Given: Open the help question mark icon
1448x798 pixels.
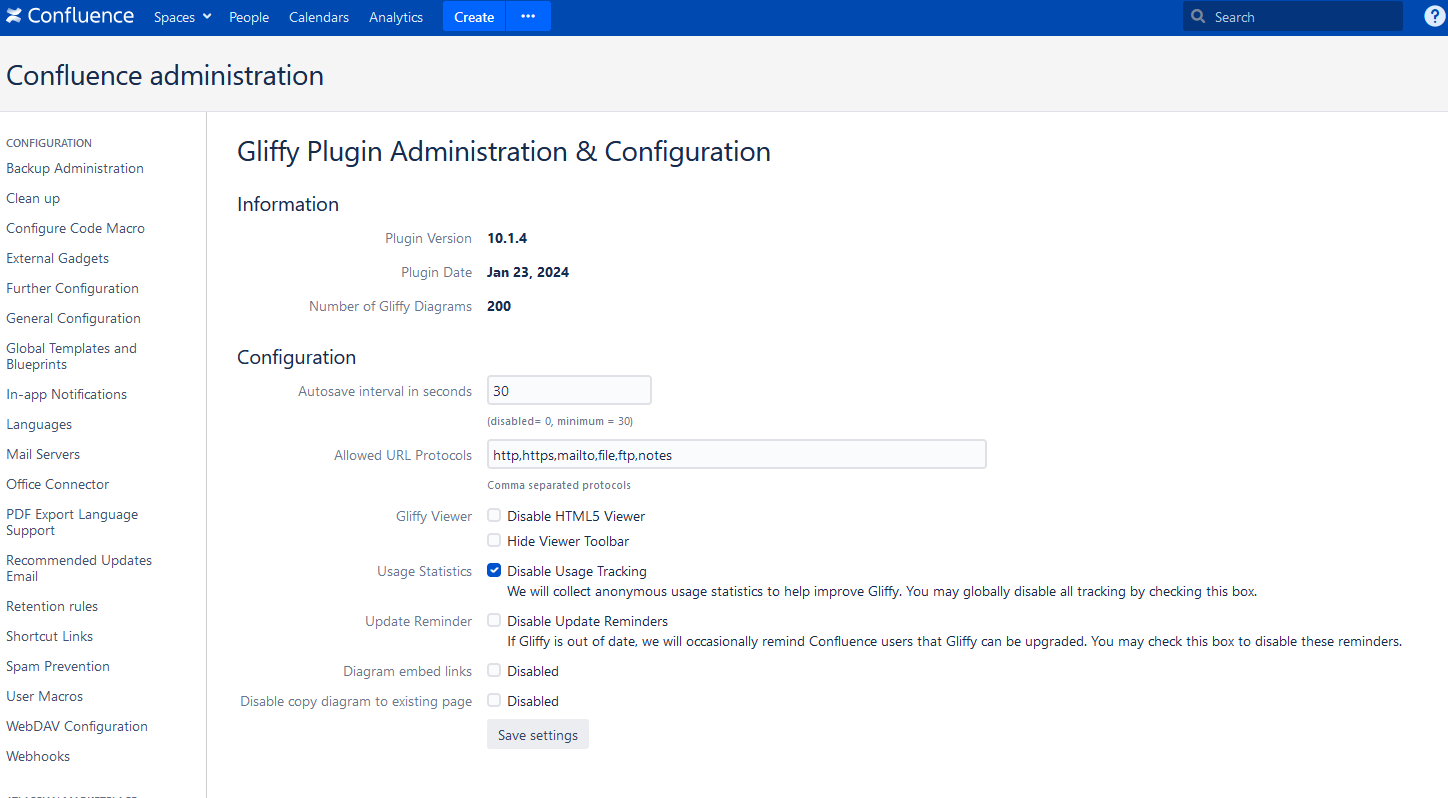Looking at the screenshot, I should 1434,16.
